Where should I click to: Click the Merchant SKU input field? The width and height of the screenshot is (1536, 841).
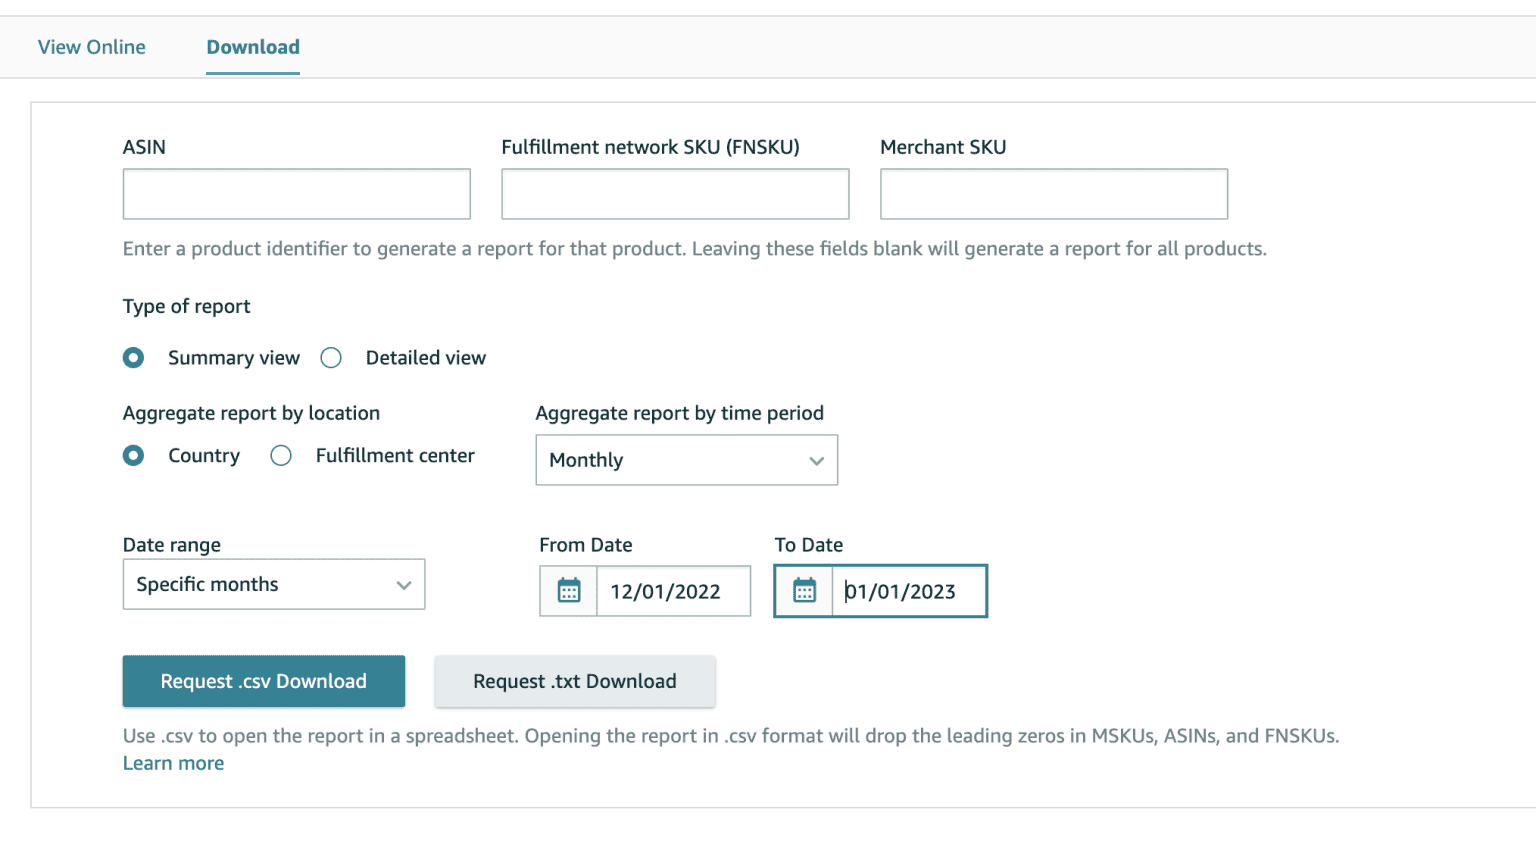[x=1053, y=193]
